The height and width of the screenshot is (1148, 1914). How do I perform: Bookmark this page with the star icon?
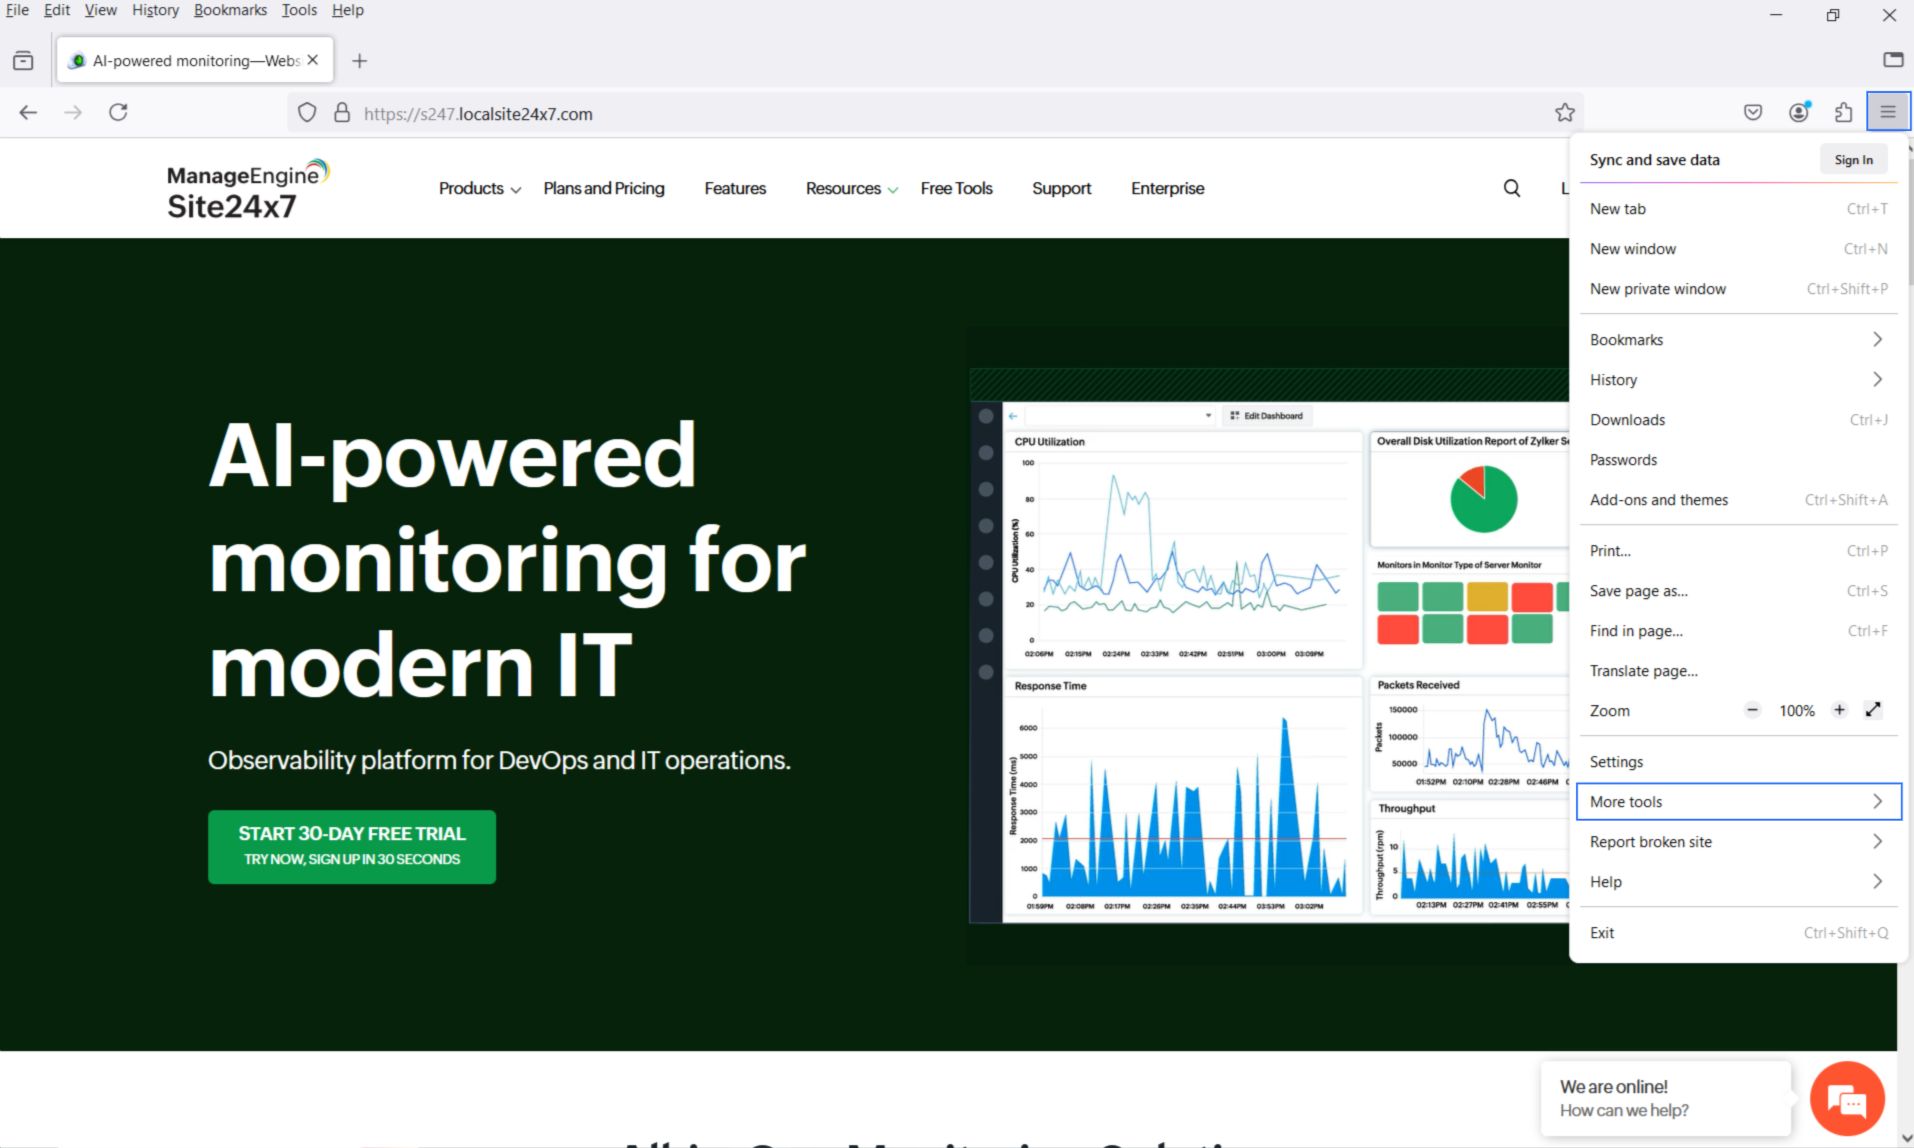click(1564, 113)
